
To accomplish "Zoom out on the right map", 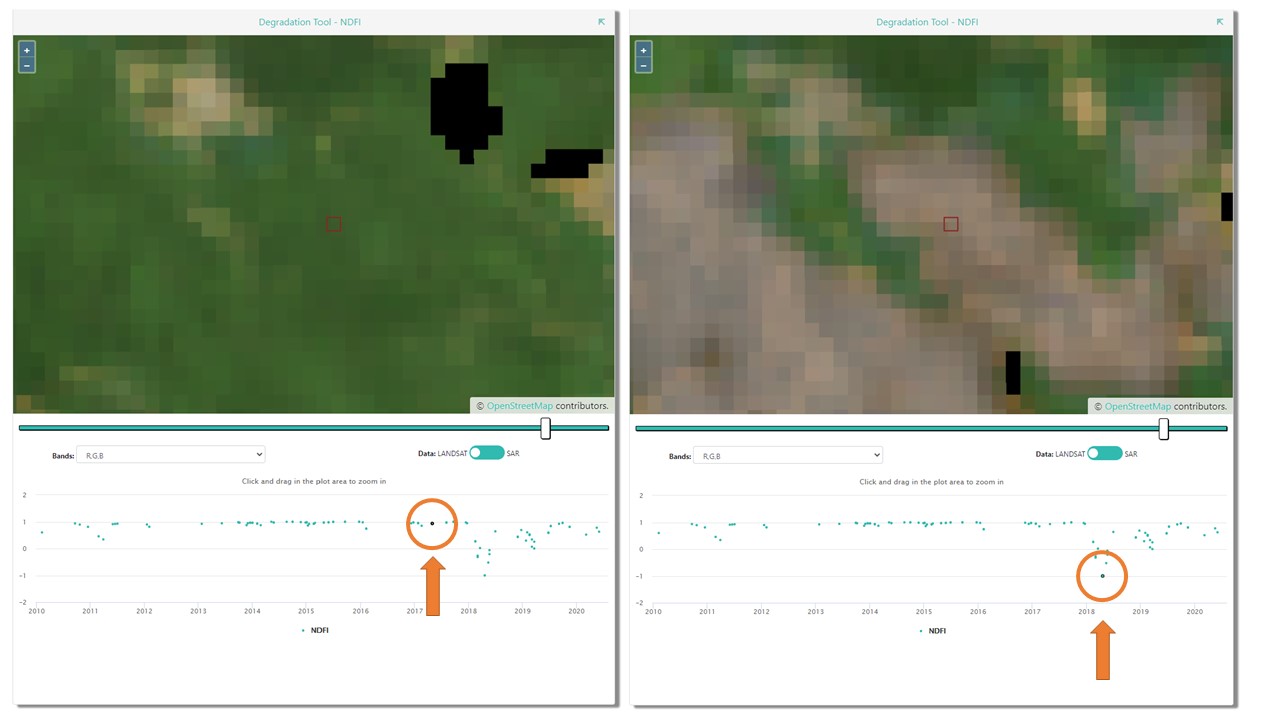I will [x=643, y=67].
